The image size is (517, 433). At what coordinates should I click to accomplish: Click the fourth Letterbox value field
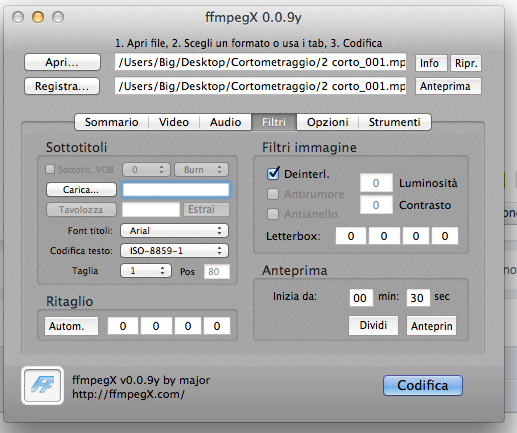pyautogui.click(x=445, y=236)
